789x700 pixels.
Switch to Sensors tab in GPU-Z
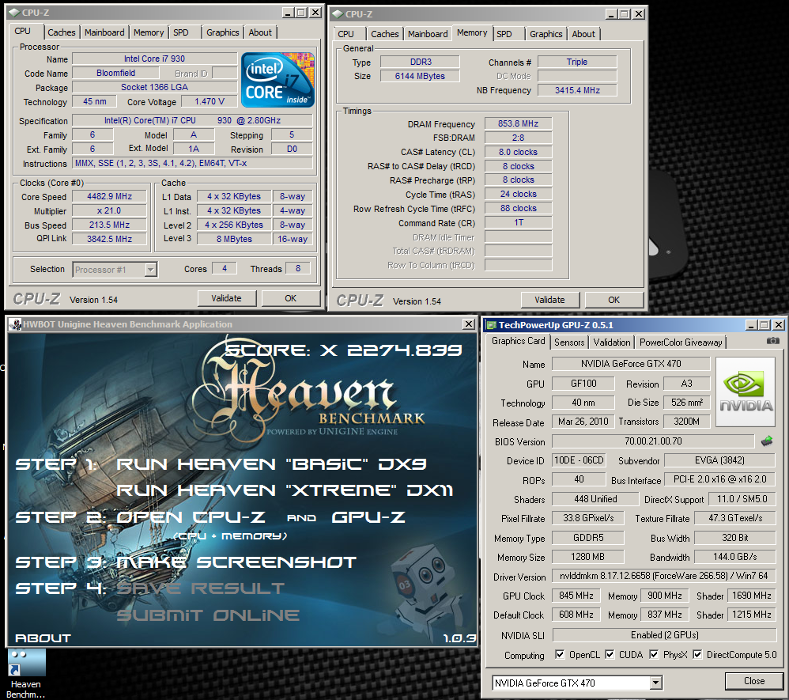pyautogui.click(x=569, y=343)
